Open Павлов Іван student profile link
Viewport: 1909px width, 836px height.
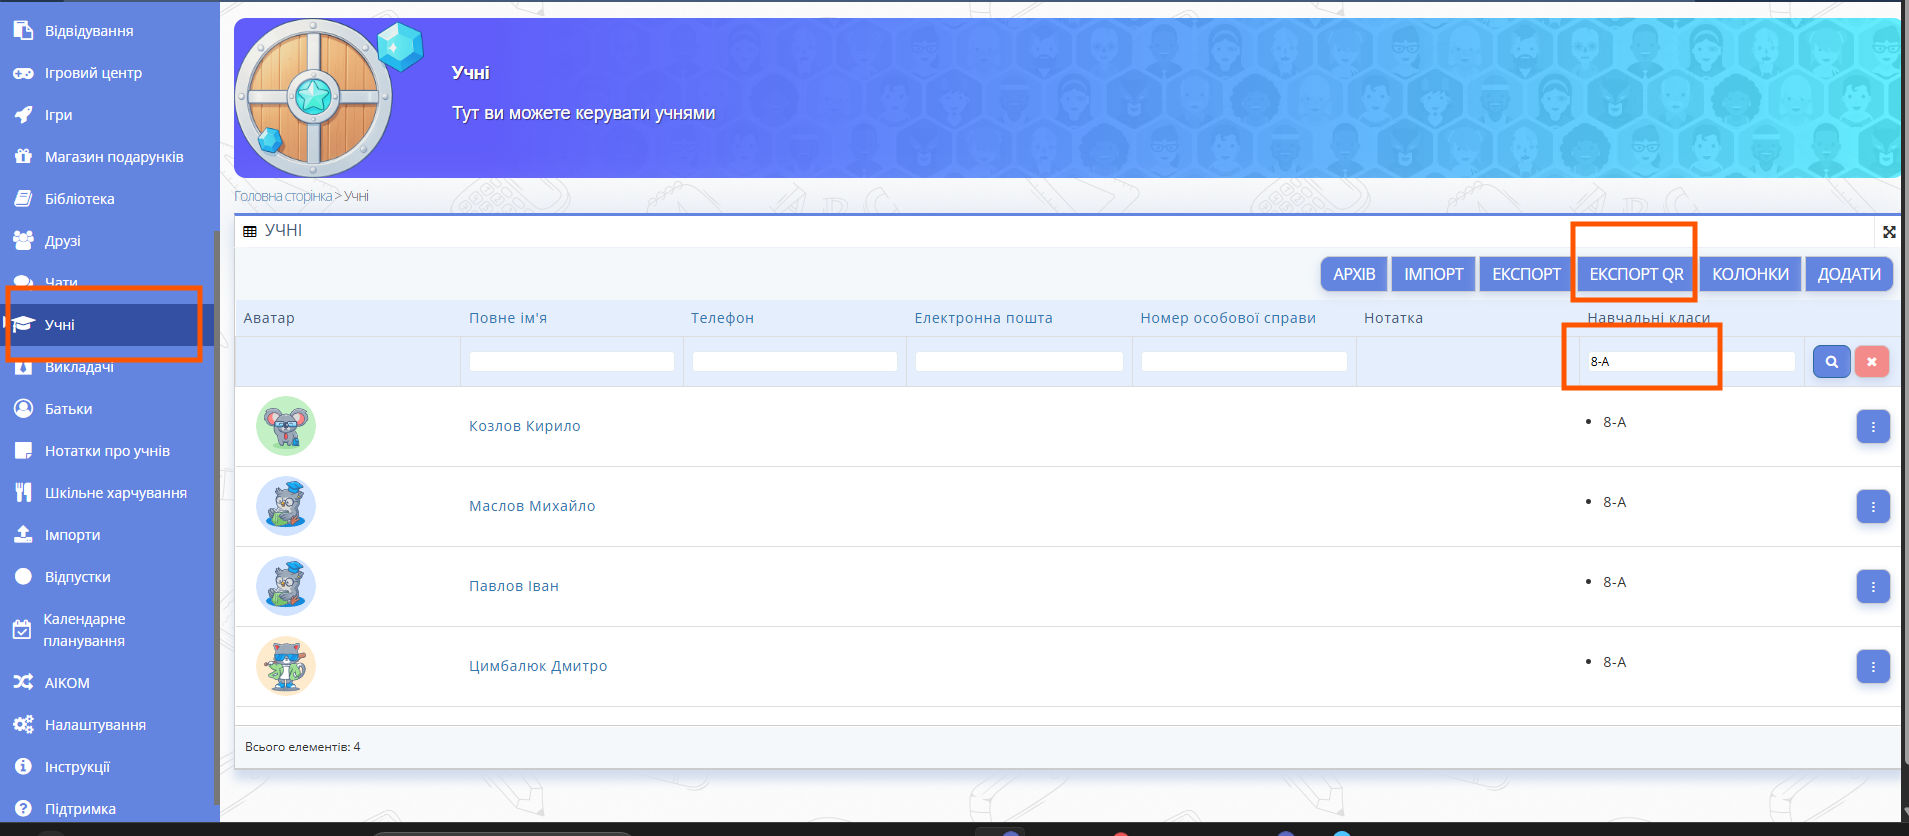point(513,586)
